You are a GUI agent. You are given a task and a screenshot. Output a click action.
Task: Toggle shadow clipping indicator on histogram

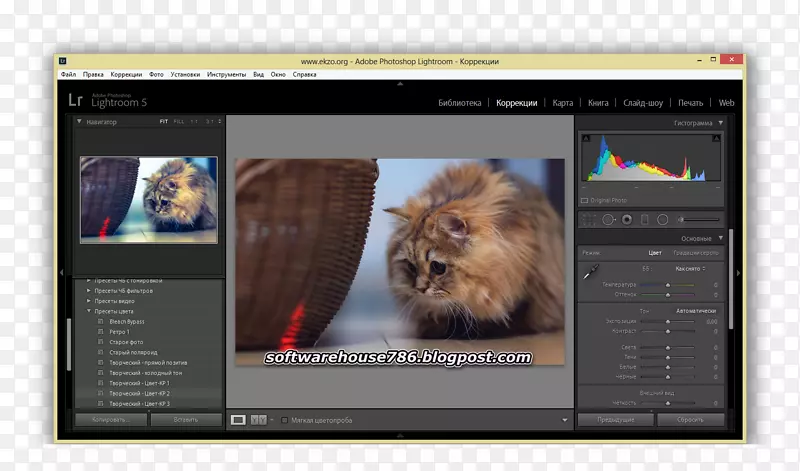click(x=585, y=139)
